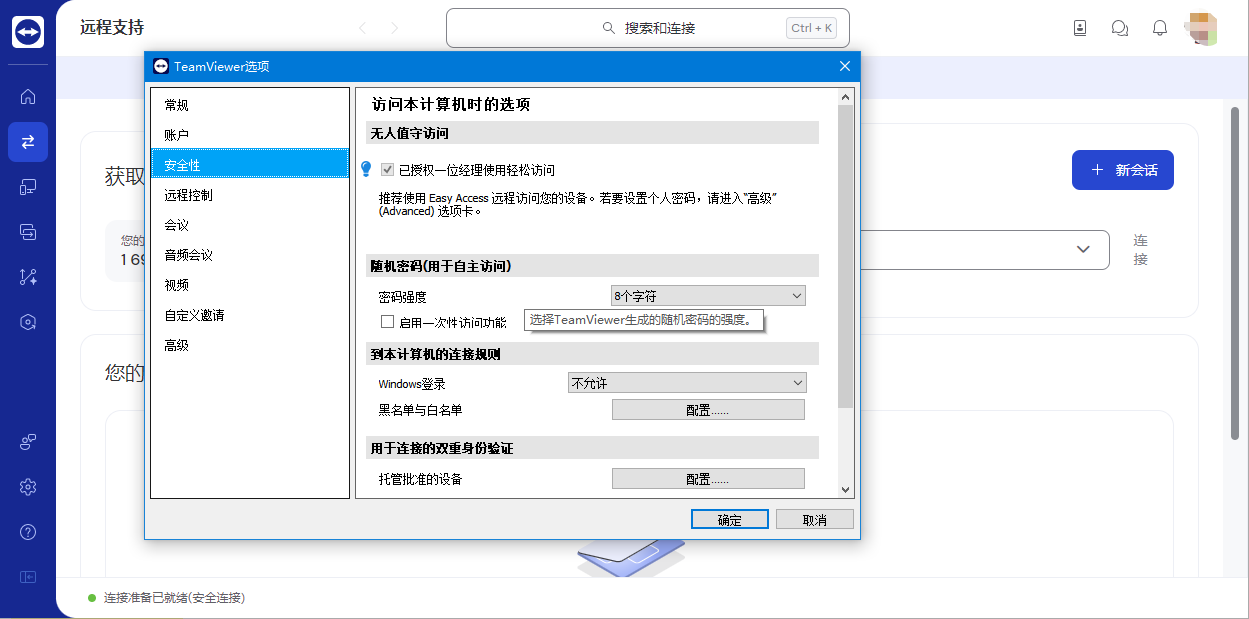Select 远程控制 options category
Image resolution: width=1249 pixels, height=619 pixels.
(250, 195)
